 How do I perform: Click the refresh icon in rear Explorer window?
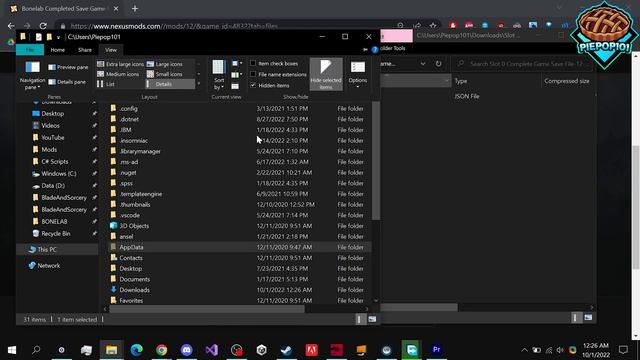438,64
